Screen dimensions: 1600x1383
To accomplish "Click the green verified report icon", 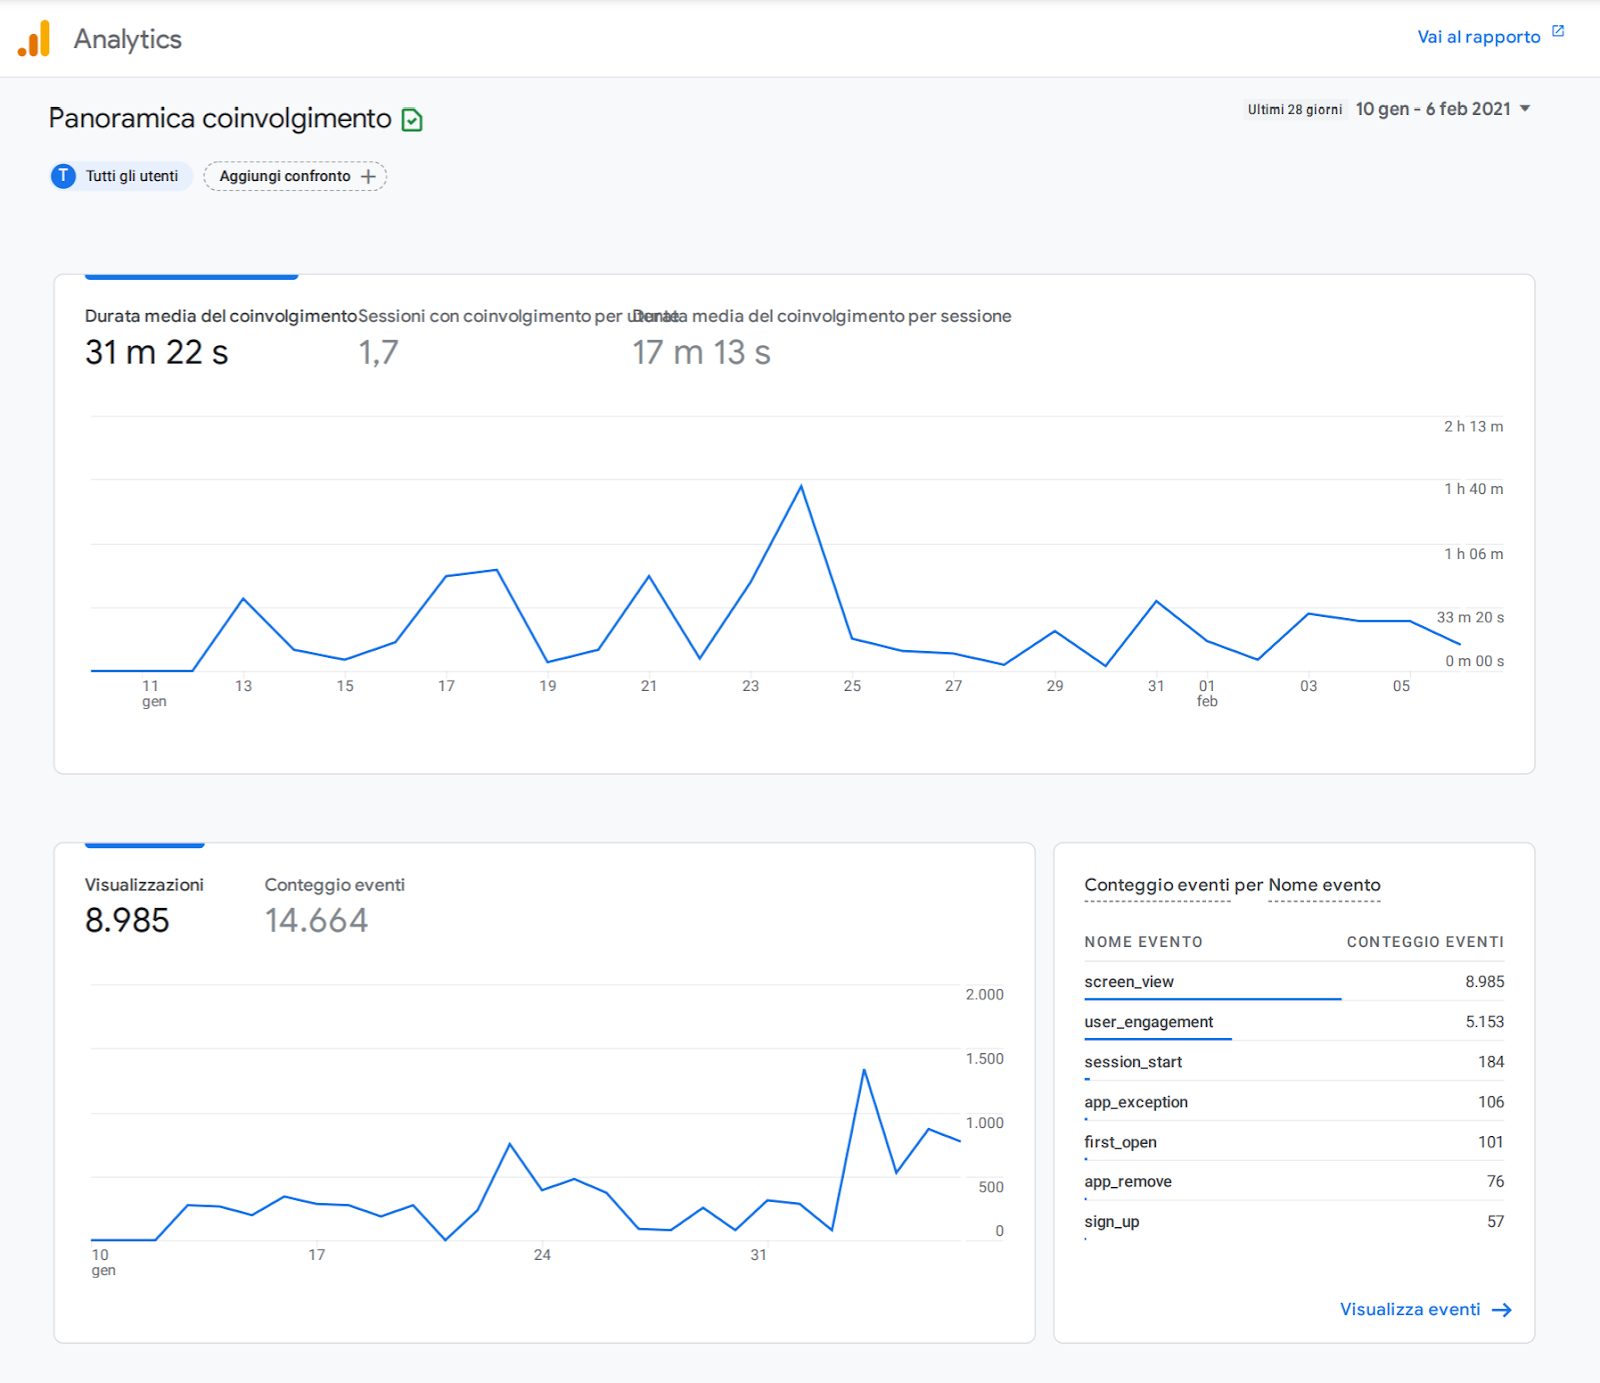I will coord(412,120).
